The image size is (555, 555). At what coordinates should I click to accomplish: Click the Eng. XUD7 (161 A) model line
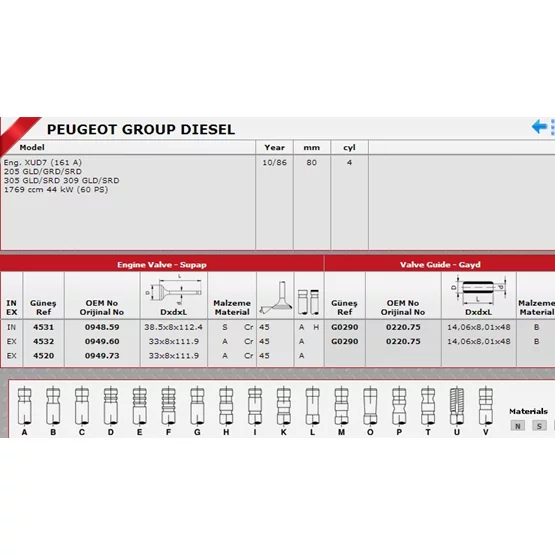click(x=43, y=162)
